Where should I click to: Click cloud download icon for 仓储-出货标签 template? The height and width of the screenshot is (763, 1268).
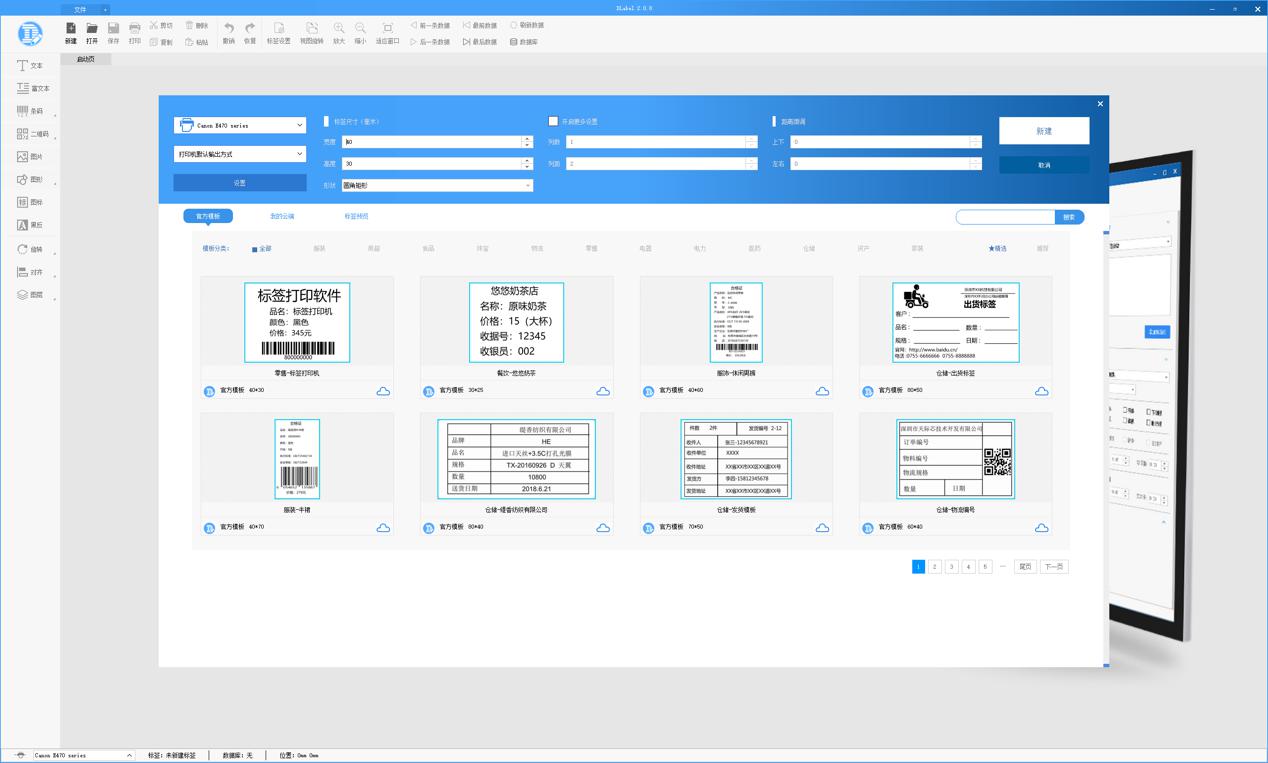coord(1041,391)
